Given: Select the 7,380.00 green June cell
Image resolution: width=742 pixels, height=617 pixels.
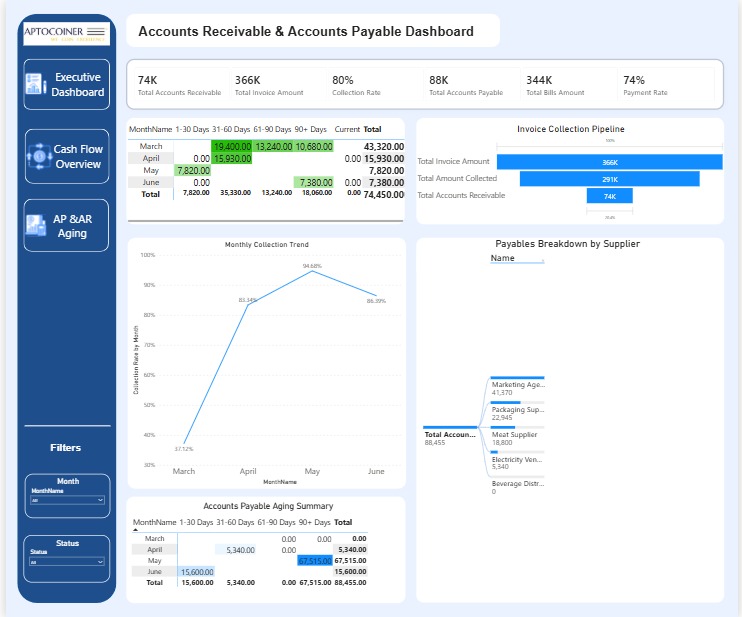Looking at the screenshot, I should click(314, 183).
